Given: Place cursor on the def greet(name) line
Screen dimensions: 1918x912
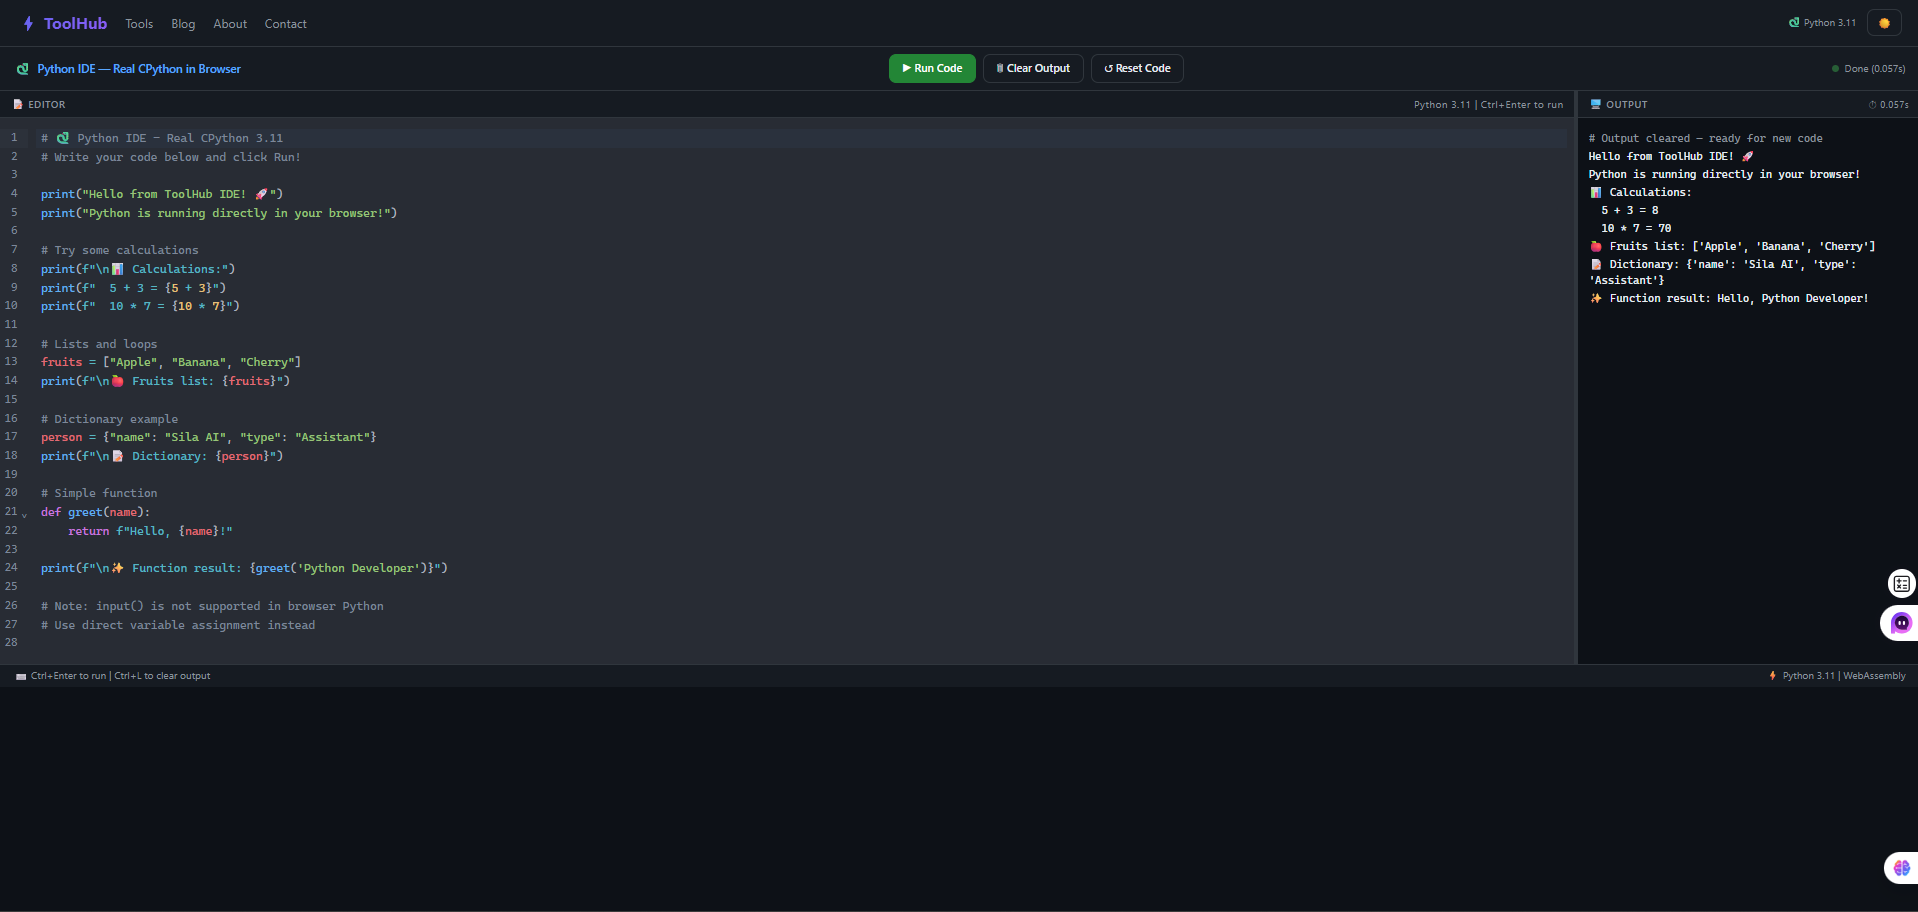Looking at the screenshot, I should (95, 512).
